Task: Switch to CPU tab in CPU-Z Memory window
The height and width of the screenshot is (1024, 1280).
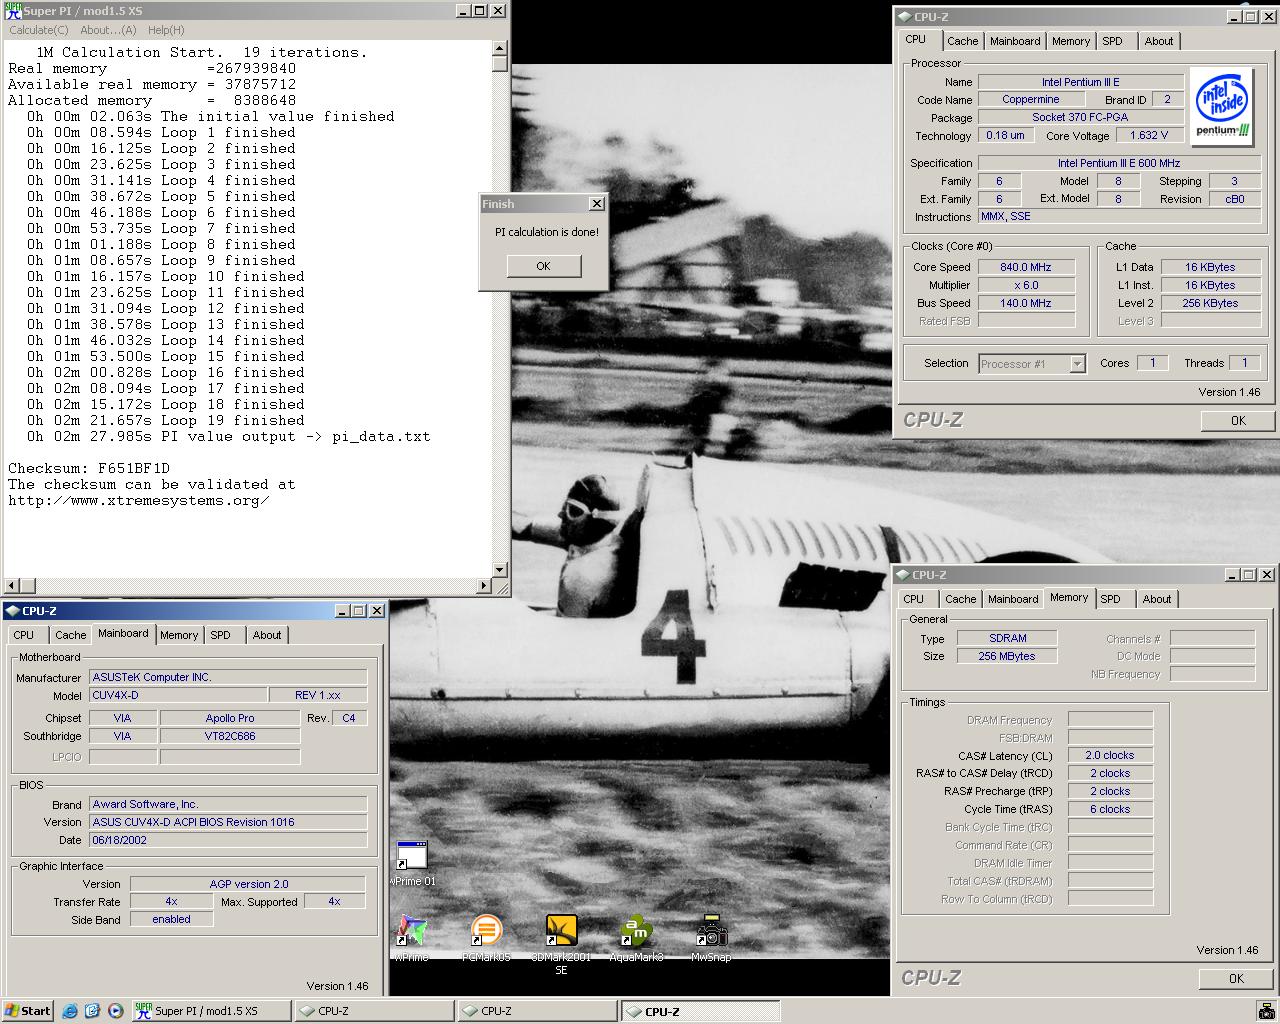Action: [x=913, y=599]
